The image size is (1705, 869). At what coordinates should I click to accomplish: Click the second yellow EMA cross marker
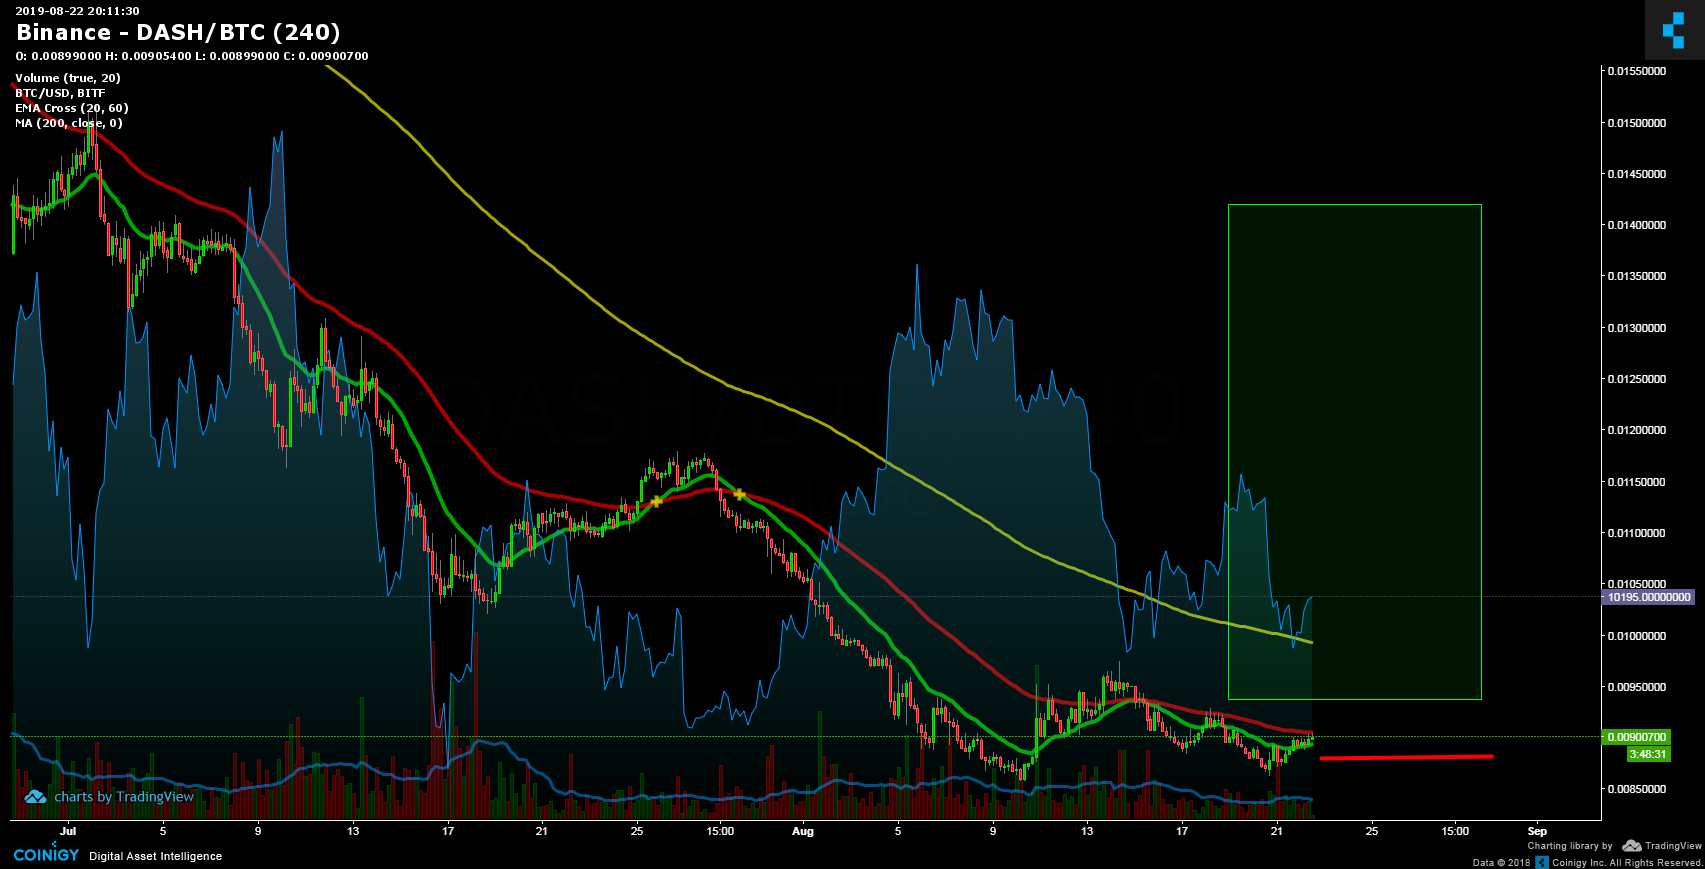click(739, 494)
